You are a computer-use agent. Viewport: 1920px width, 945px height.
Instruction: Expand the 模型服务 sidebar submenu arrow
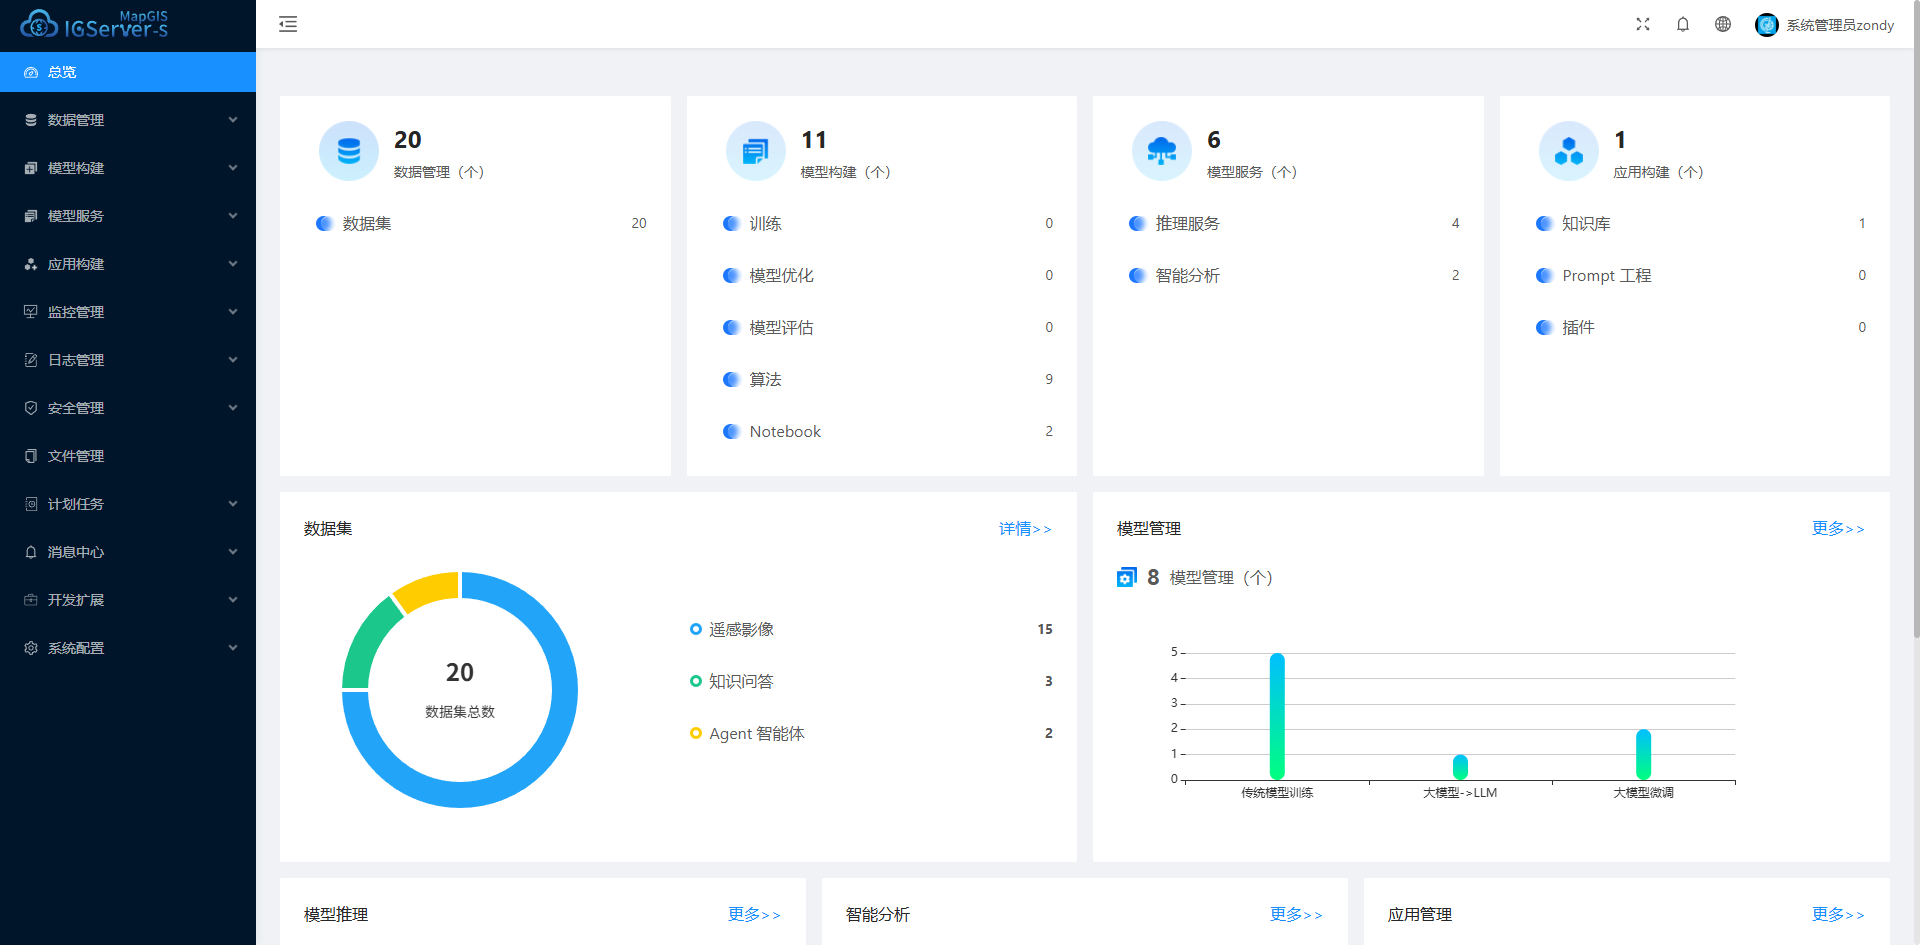pos(233,216)
